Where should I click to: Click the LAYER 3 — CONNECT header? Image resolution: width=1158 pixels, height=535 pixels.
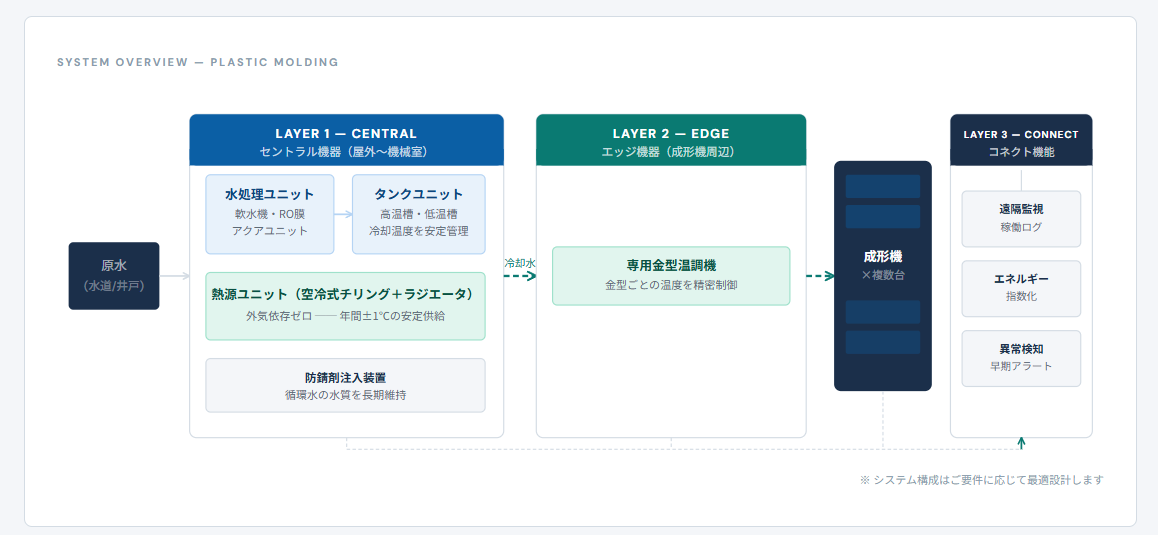[x=1021, y=140]
